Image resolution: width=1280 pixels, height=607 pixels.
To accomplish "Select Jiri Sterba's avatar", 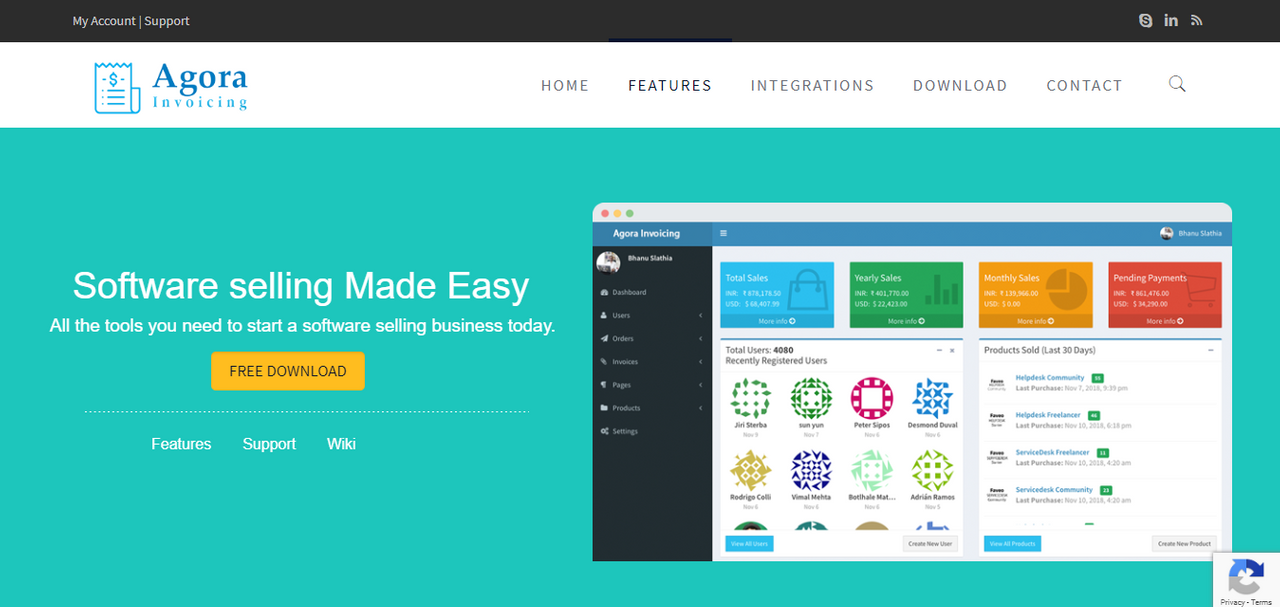I will point(750,398).
